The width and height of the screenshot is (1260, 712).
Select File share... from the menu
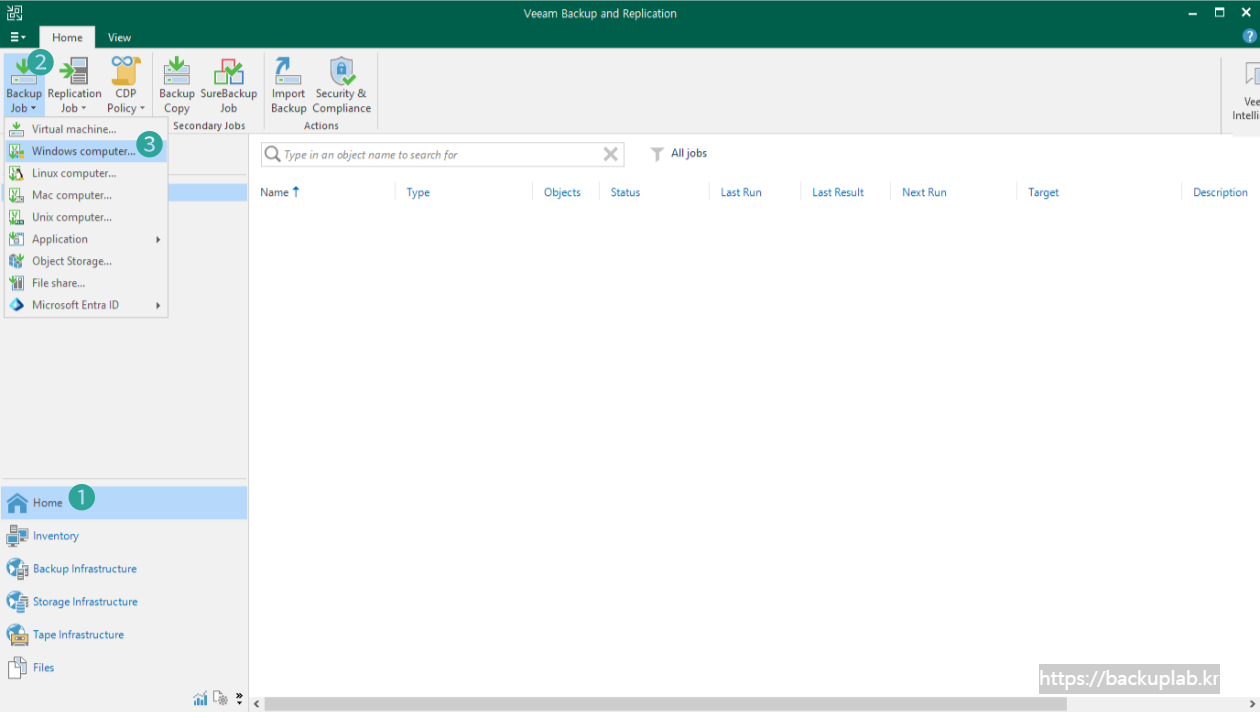point(86,283)
